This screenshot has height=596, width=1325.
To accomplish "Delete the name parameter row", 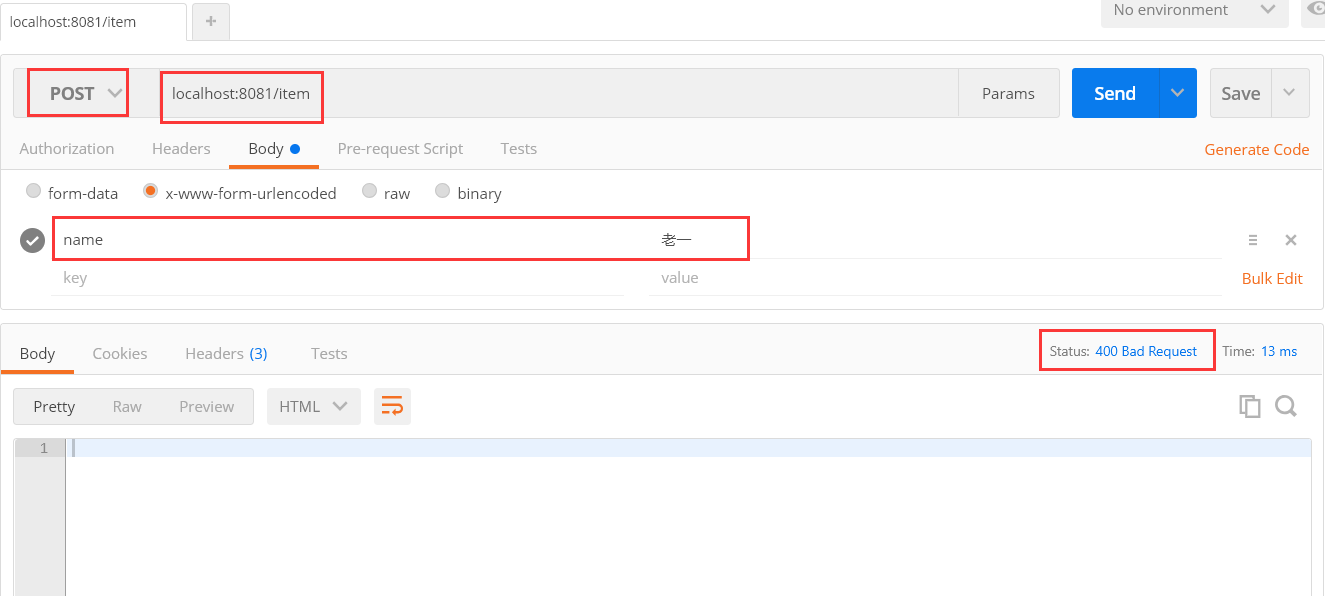I will (x=1291, y=240).
